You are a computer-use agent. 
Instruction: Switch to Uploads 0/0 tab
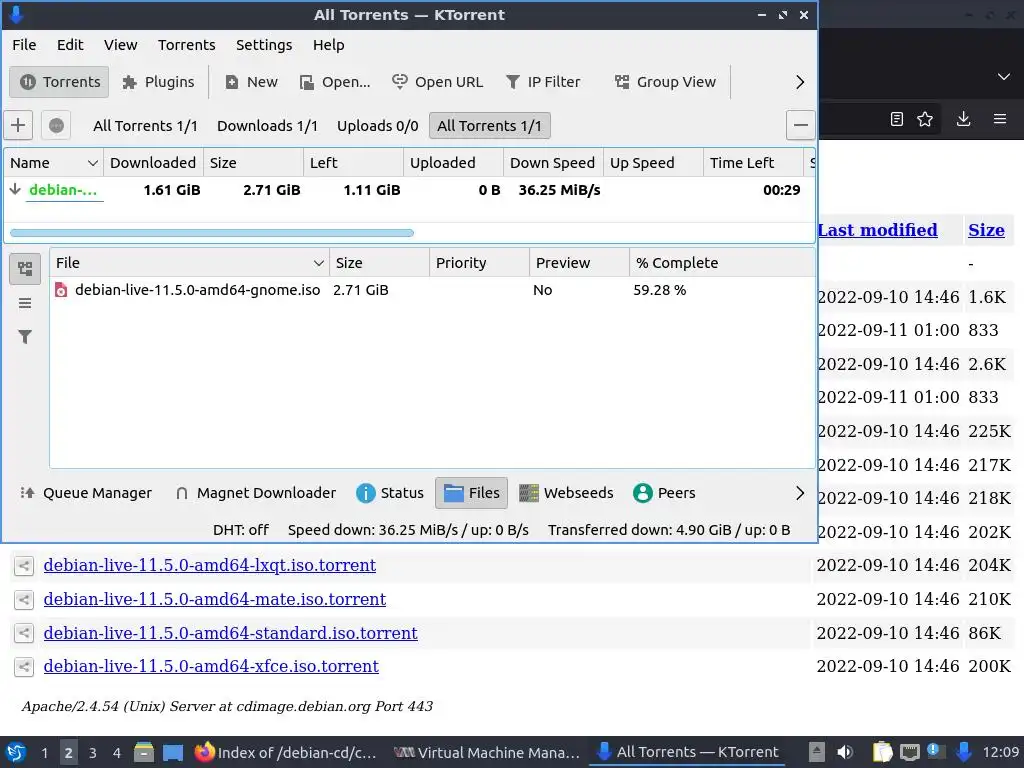click(377, 125)
